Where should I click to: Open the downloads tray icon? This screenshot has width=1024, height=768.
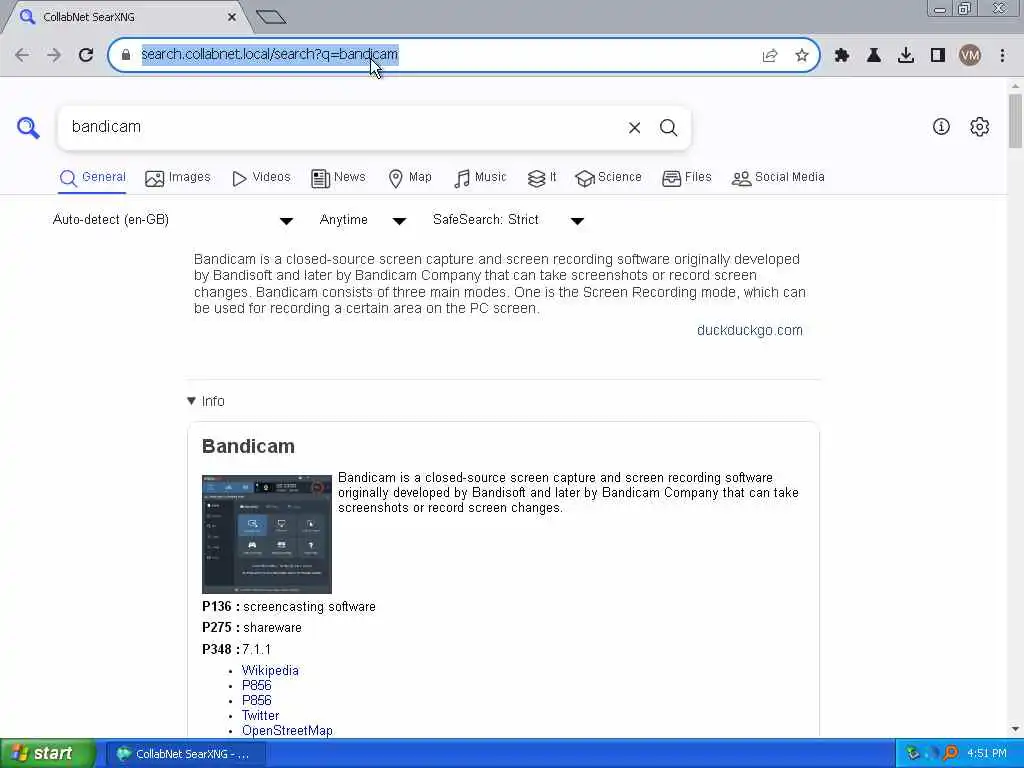(906, 56)
